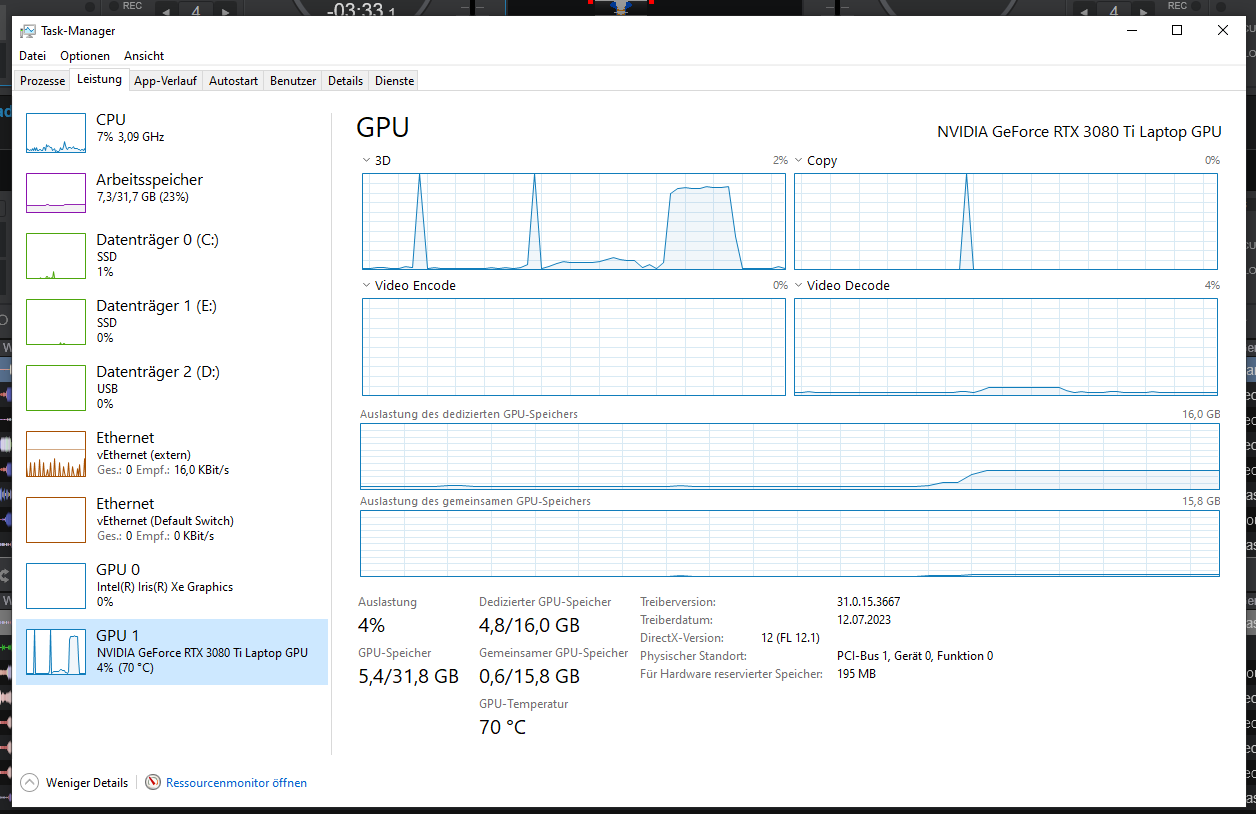The height and width of the screenshot is (814, 1256).
Task: Click the reserved memory value 195 MB
Action: [856, 674]
